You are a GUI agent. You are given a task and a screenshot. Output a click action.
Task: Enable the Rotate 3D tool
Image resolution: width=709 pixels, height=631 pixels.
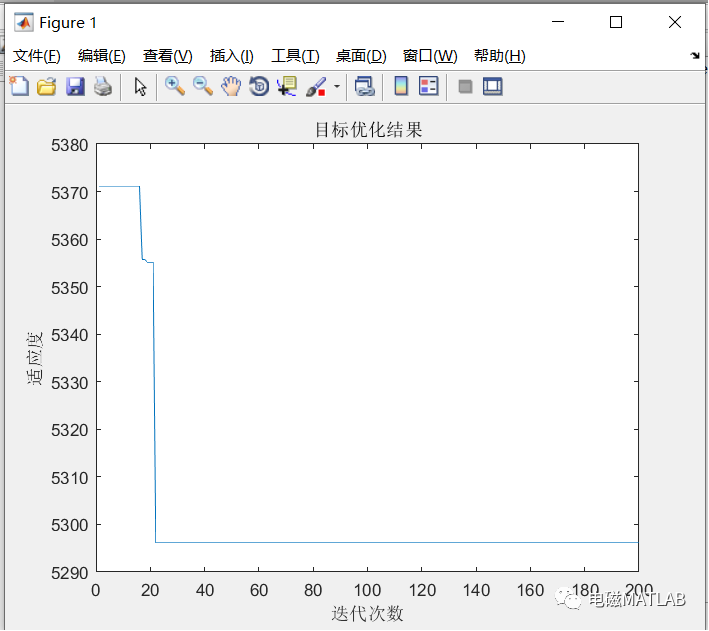pyautogui.click(x=259, y=86)
